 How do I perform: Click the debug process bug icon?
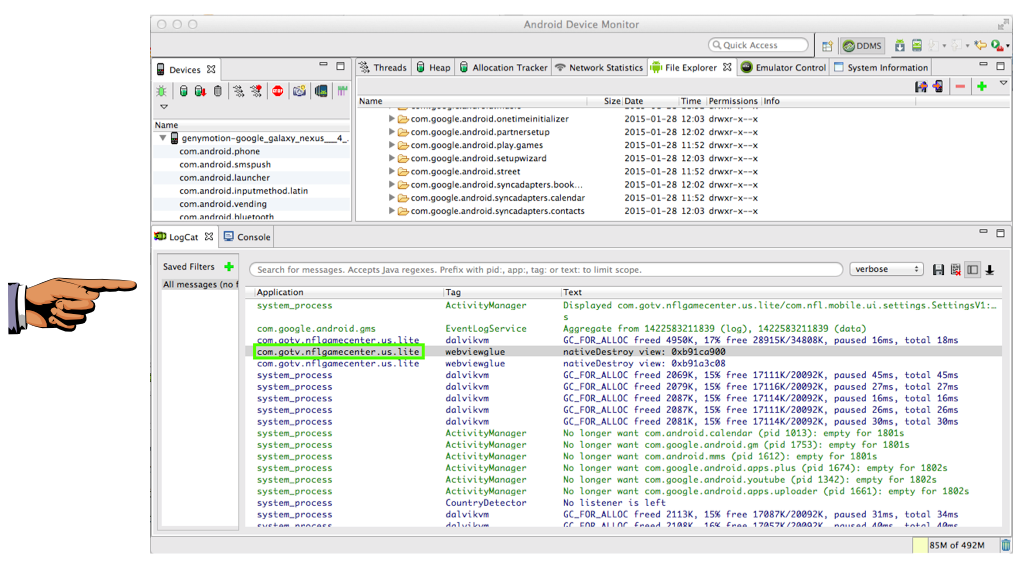pos(160,91)
